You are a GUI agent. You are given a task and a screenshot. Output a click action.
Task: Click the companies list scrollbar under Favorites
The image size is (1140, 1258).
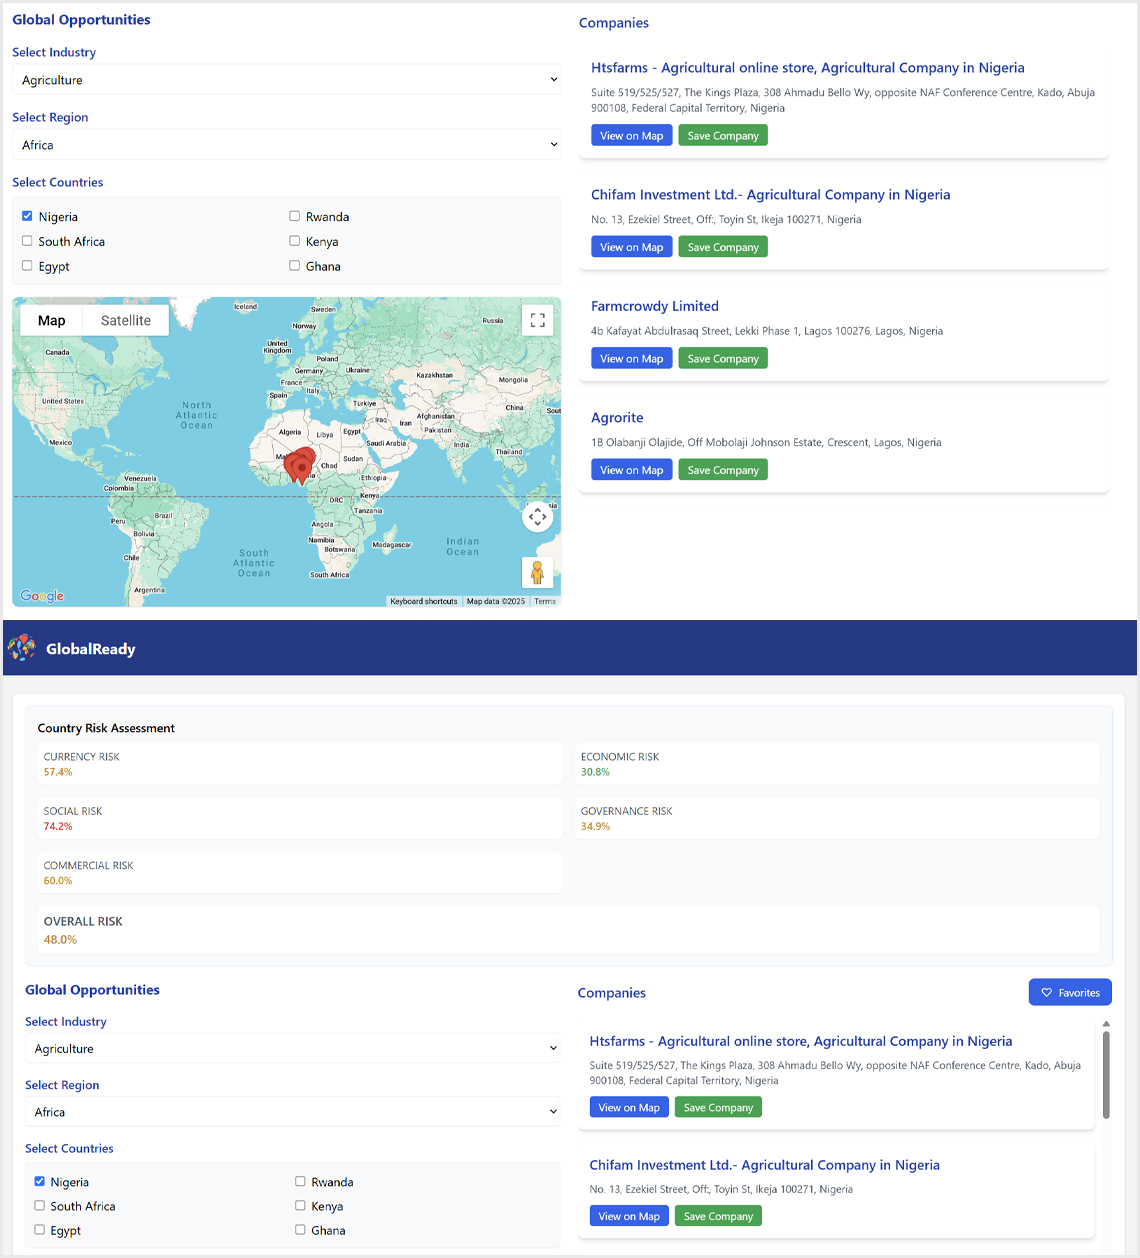(x=1106, y=1075)
